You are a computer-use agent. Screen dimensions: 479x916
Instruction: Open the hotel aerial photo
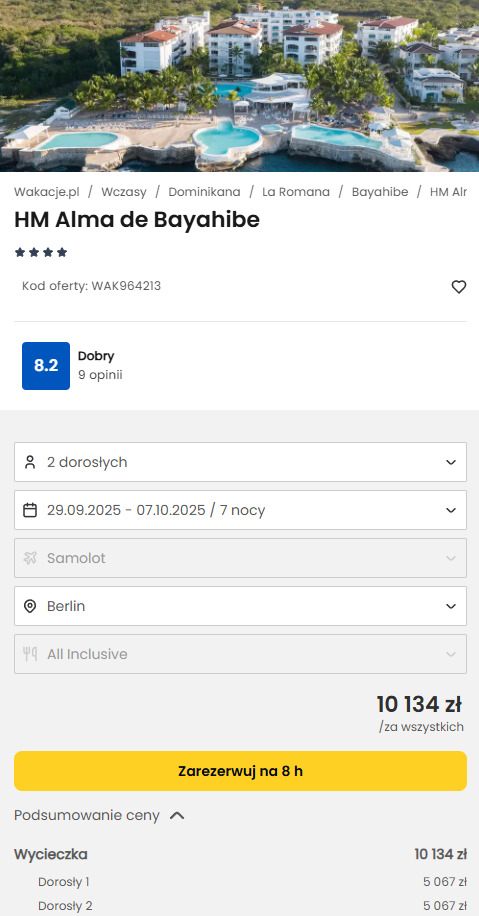[x=240, y=86]
